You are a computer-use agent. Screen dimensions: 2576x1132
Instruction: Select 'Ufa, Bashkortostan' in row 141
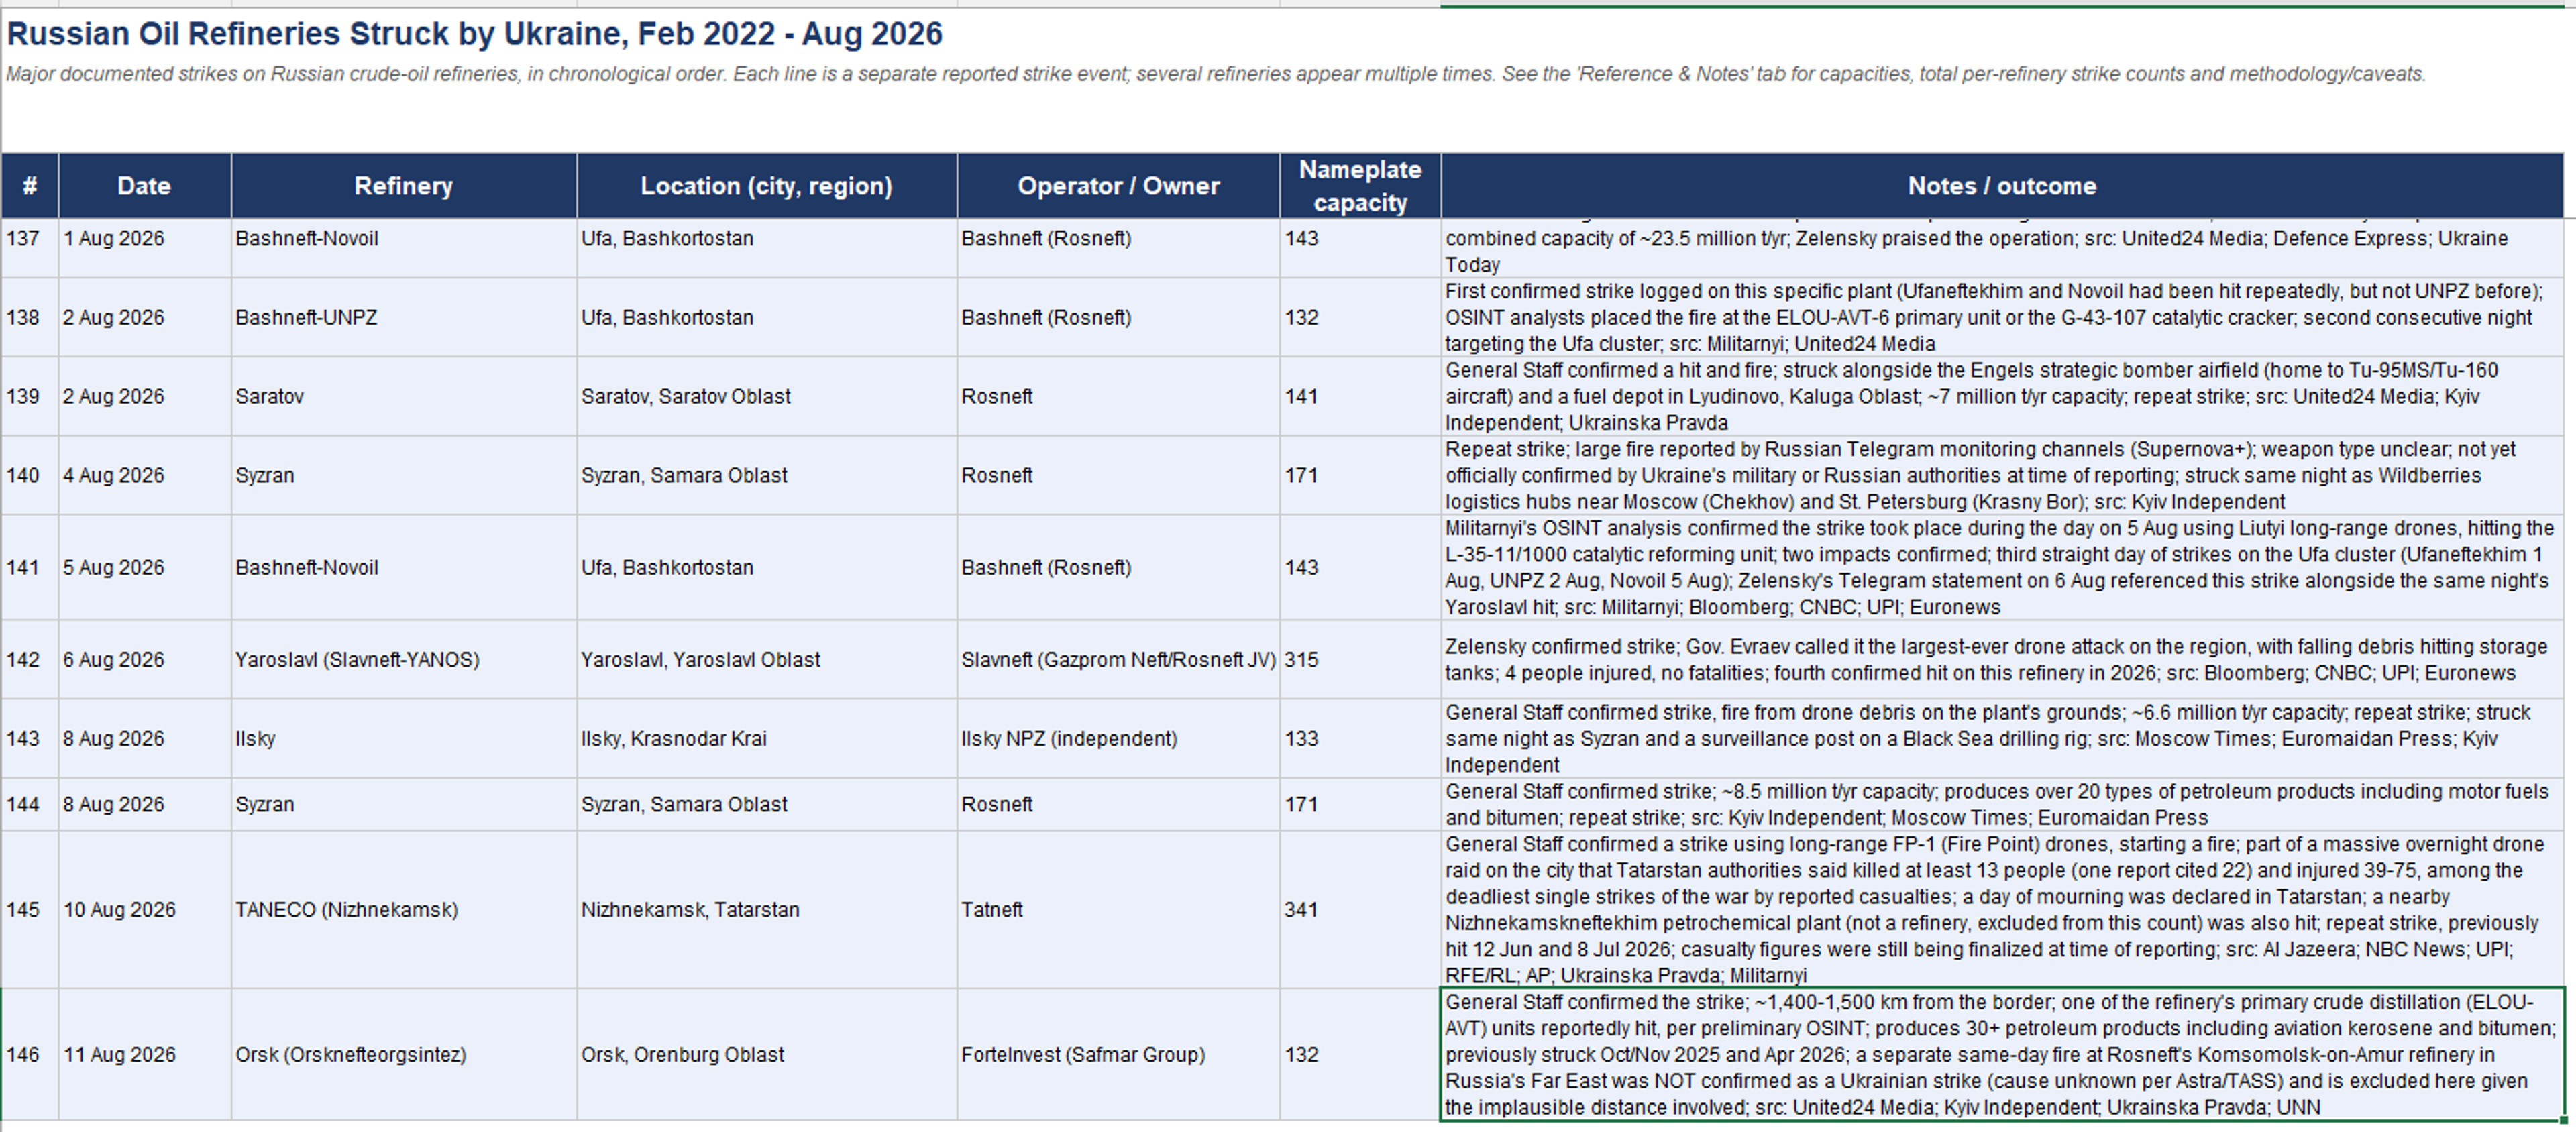[767, 568]
